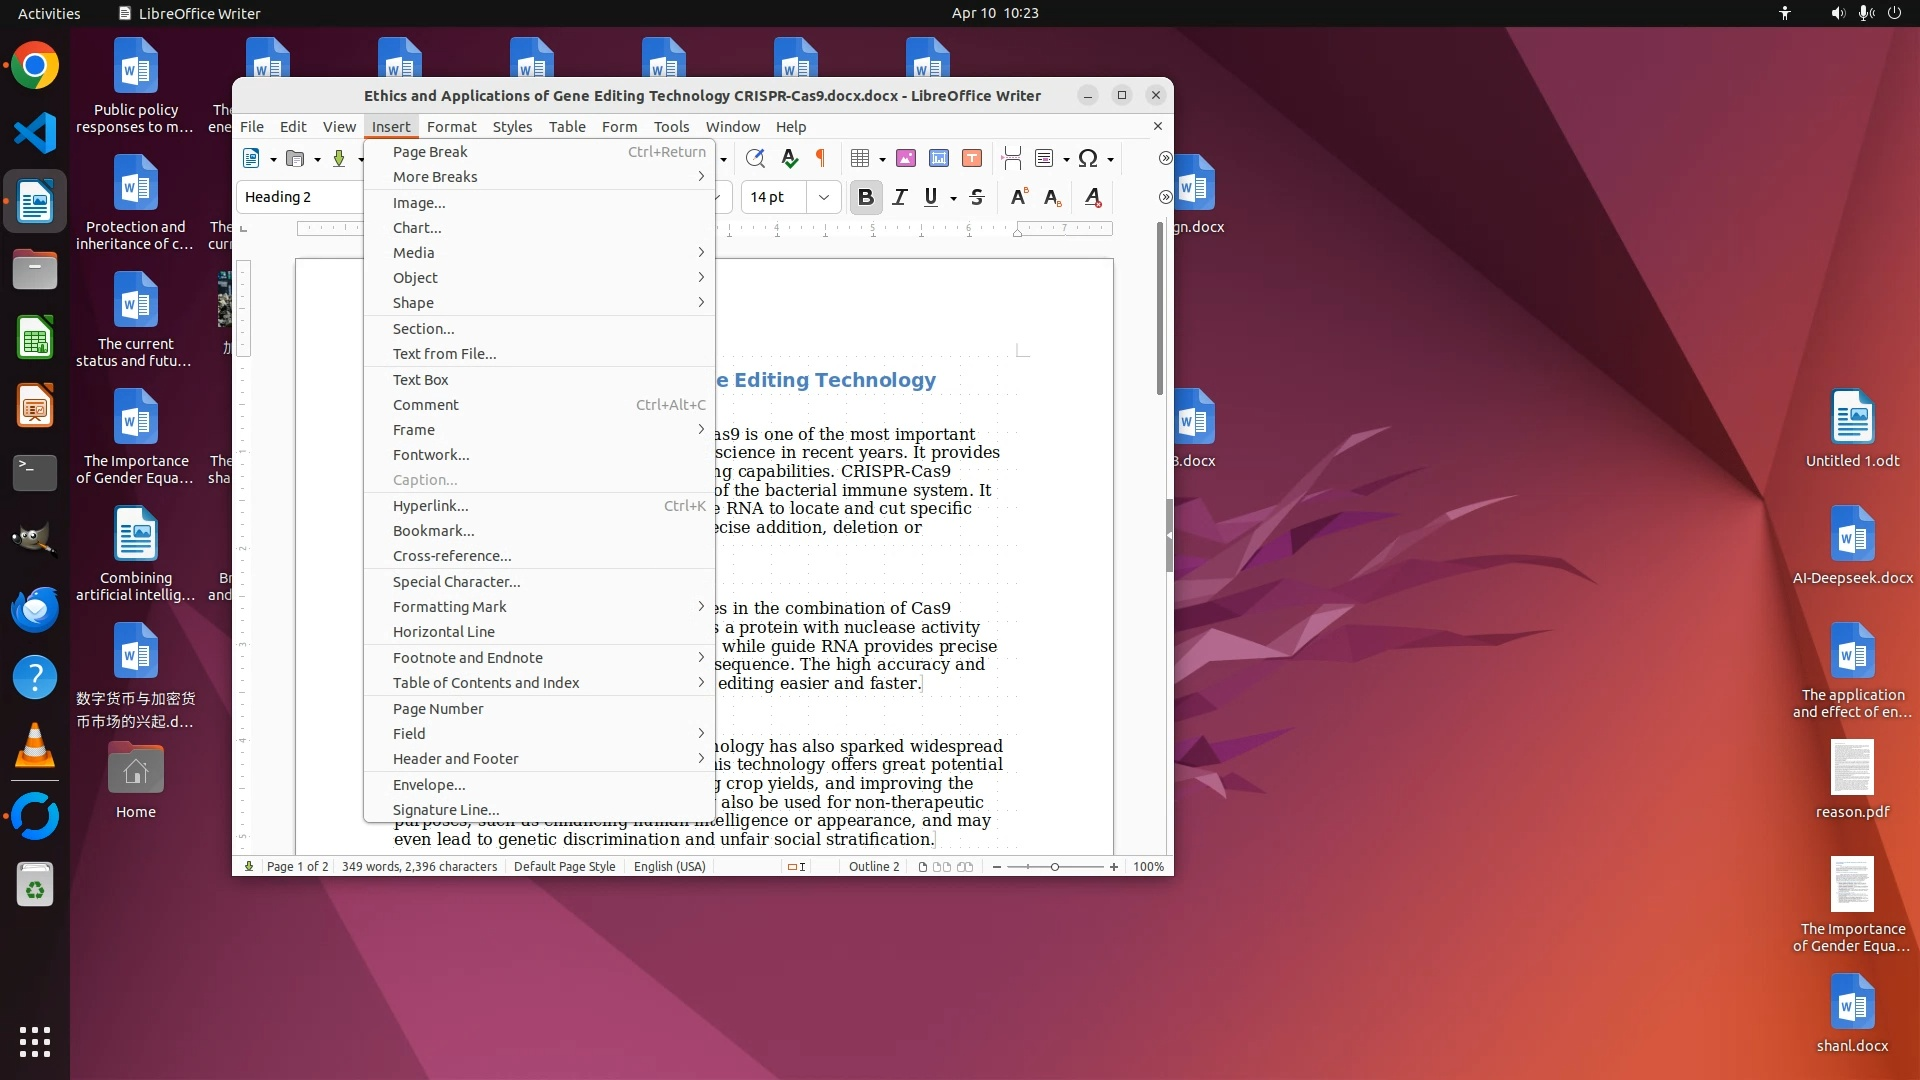The image size is (1920, 1080).
Task: Click the Insert Image toolbar icon
Action: click(x=906, y=158)
